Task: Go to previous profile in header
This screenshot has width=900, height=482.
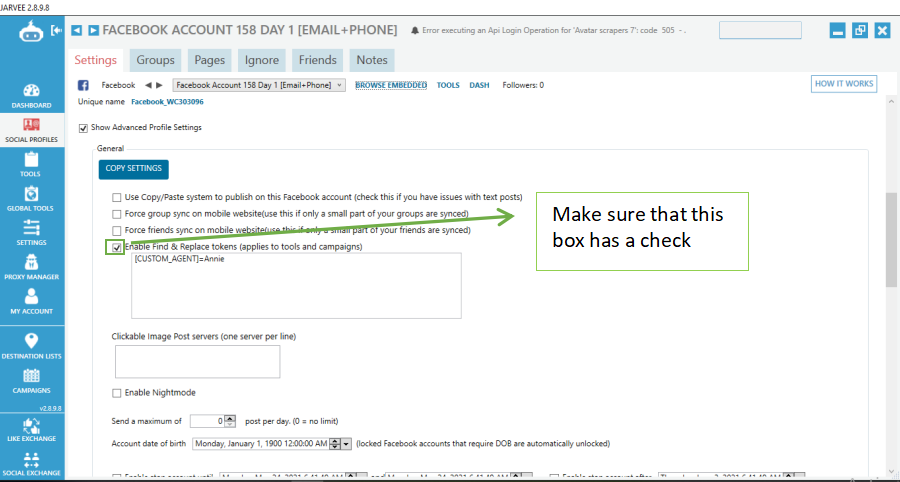Action: pyautogui.click(x=76, y=30)
